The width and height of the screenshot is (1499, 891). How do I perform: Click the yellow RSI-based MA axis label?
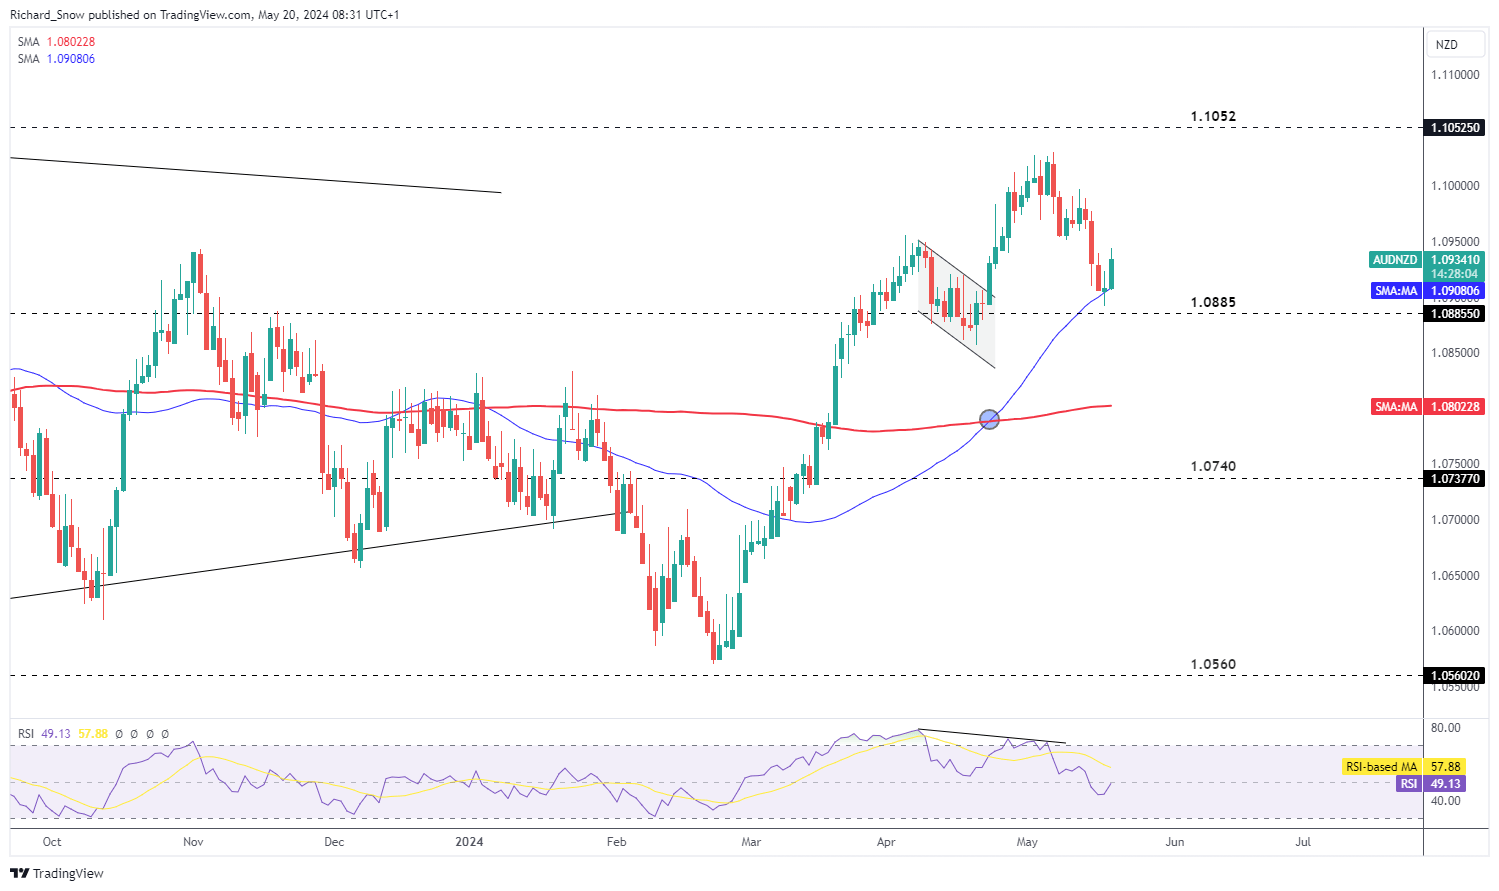pyautogui.click(x=1380, y=767)
